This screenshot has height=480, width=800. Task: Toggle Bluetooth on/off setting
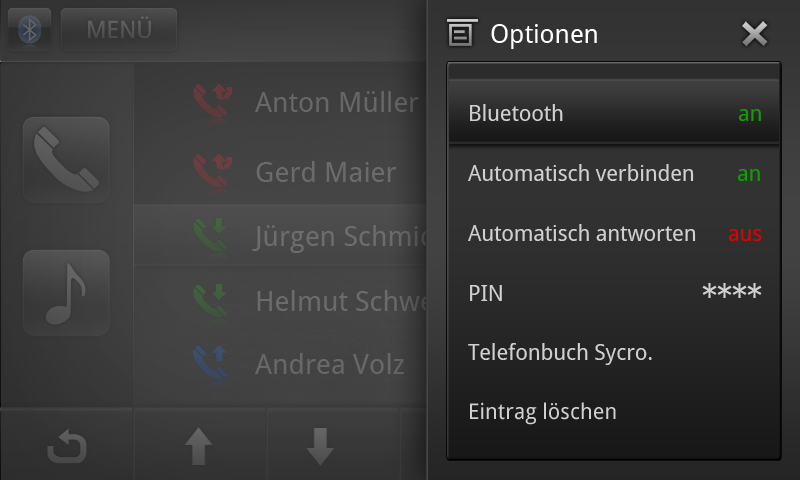pos(614,114)
